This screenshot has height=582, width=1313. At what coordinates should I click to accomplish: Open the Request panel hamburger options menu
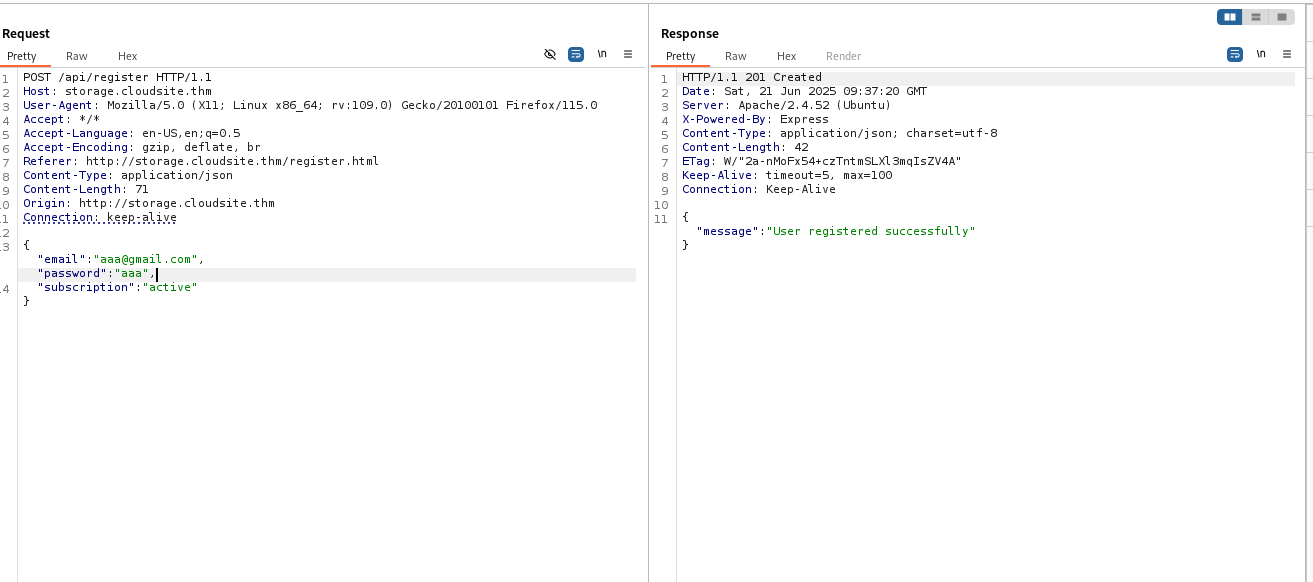628,55
